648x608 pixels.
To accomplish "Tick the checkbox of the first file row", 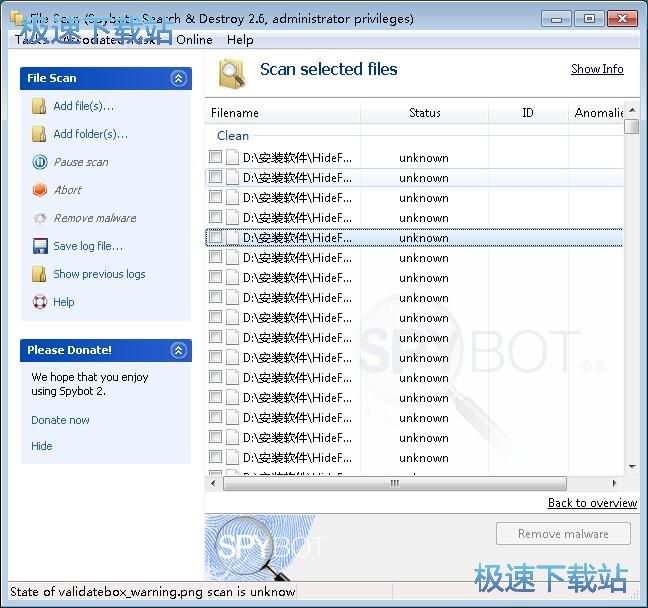I will tap(215, 157).
